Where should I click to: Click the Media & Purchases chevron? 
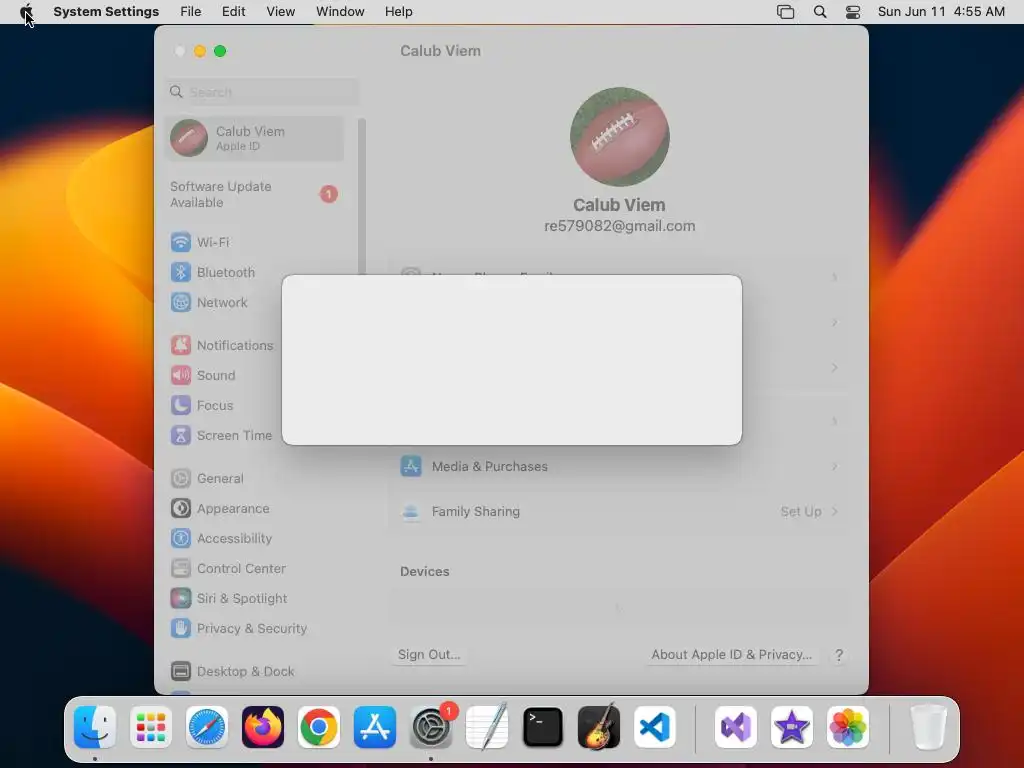tap(835, 467)
